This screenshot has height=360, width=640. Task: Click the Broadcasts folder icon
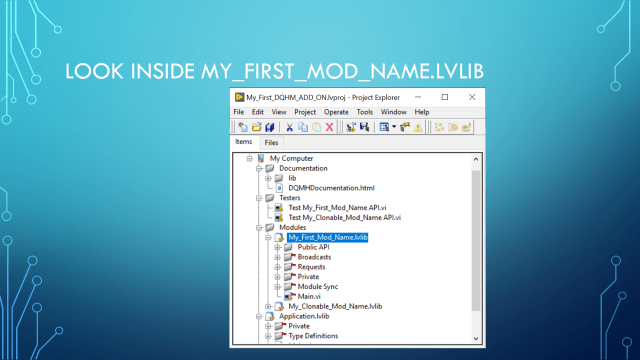tap(289, 257)
